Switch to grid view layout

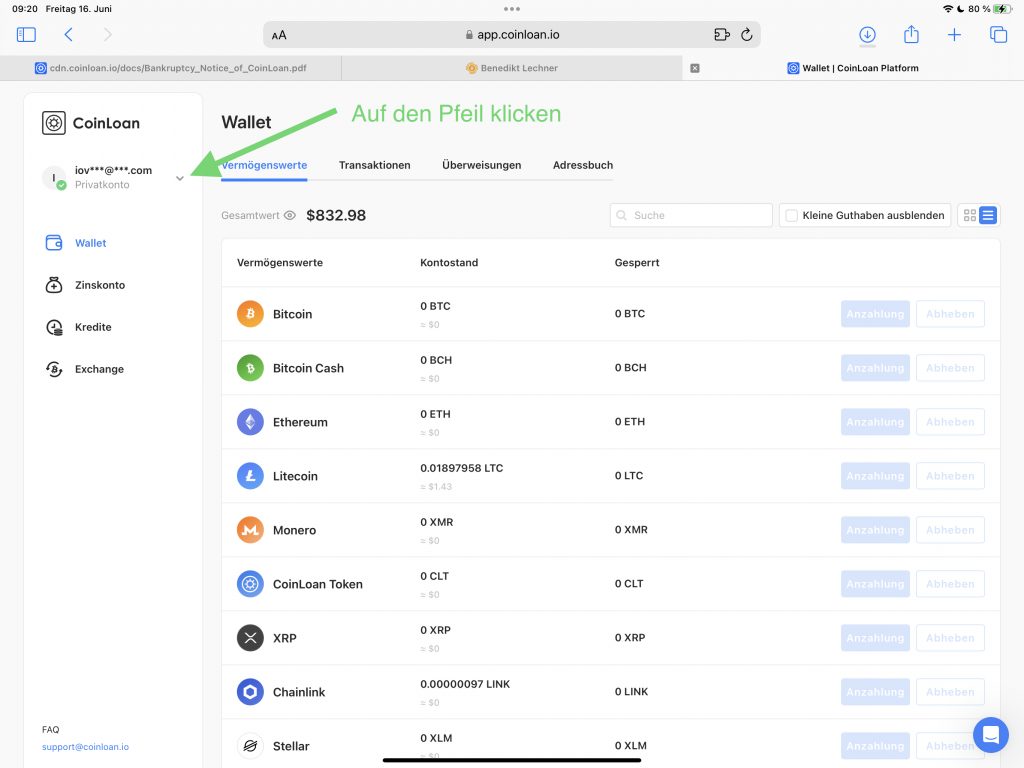pyautogui.click(x=970, y=216)
